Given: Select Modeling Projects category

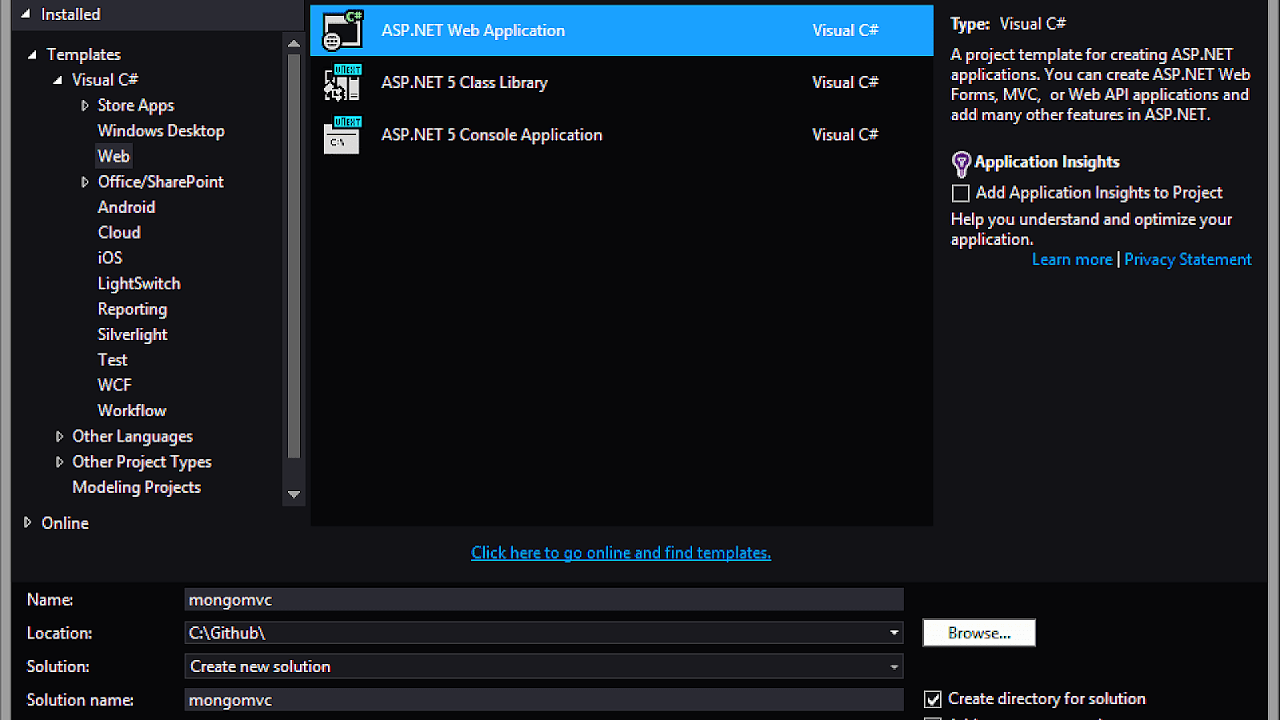Looking at the screenshot, I should pyautogui.click(x=136, y=487).
